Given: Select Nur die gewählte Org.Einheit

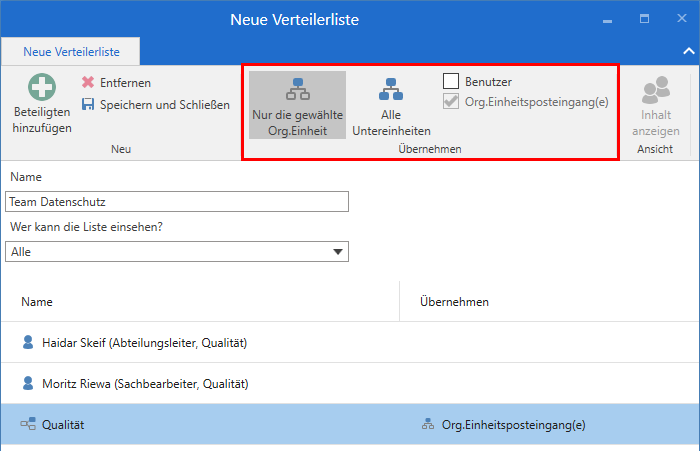Looking at the screenshot, I should click(297, 105).
